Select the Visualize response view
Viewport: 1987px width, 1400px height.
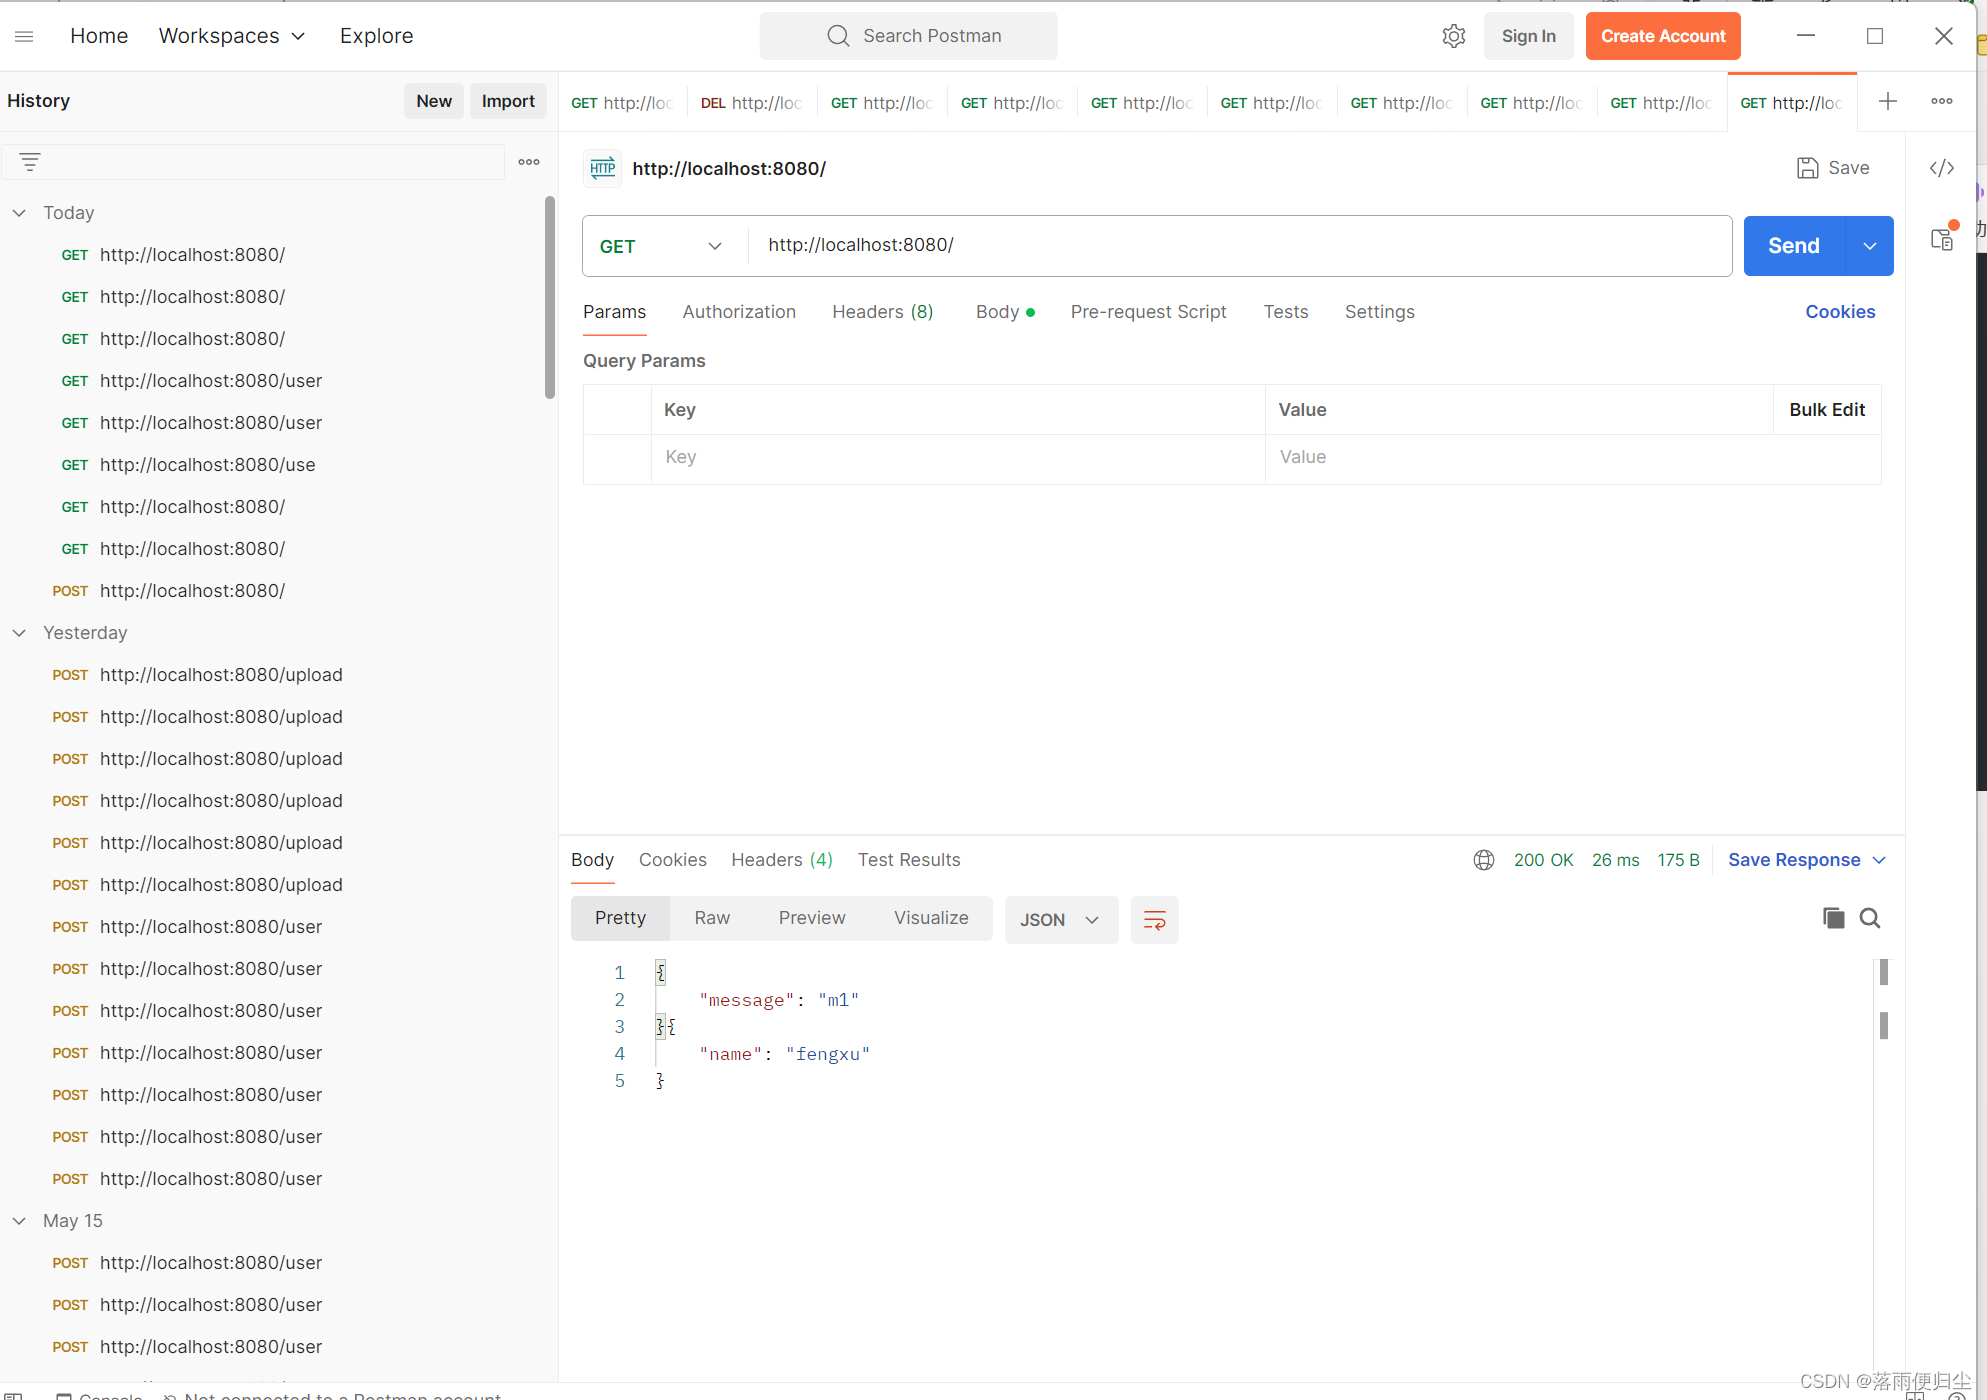pyautogui.click(x=931, y=918)
